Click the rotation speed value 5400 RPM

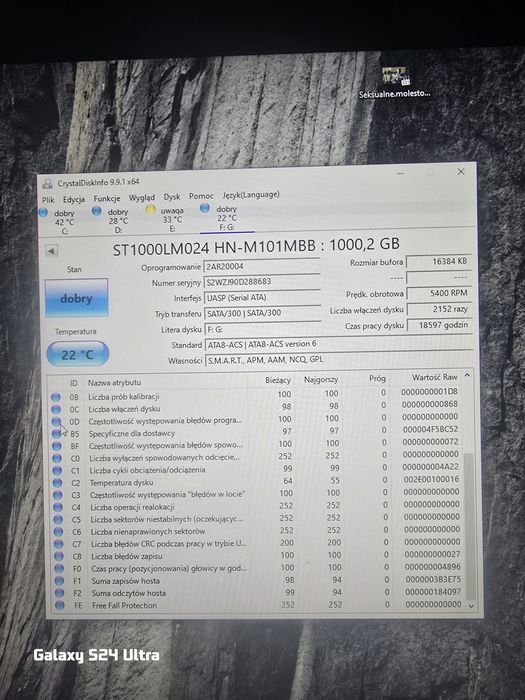tap(439, 293)
